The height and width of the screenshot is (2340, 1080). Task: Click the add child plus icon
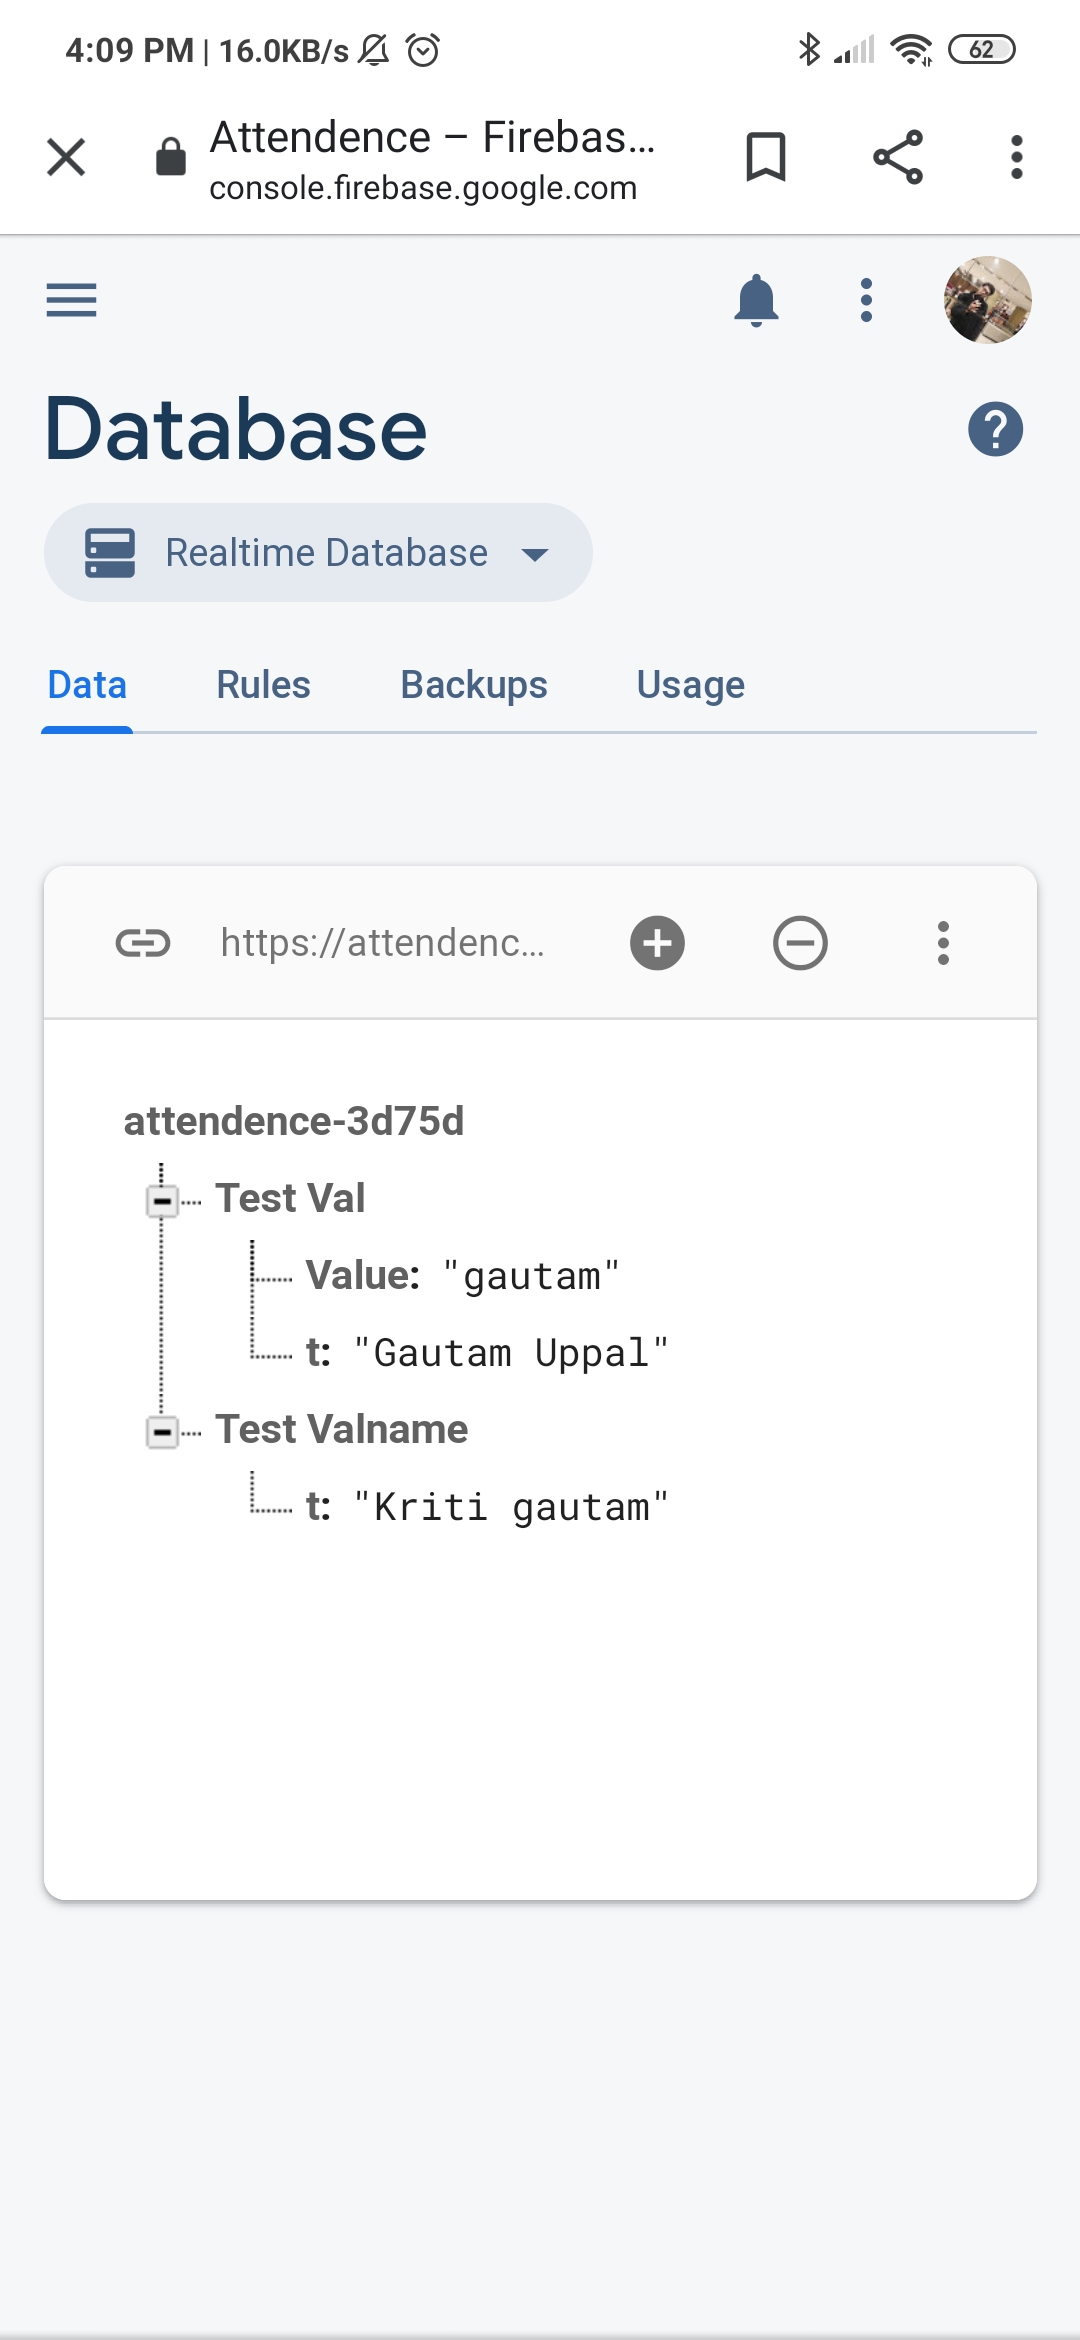tap(657, 943)
